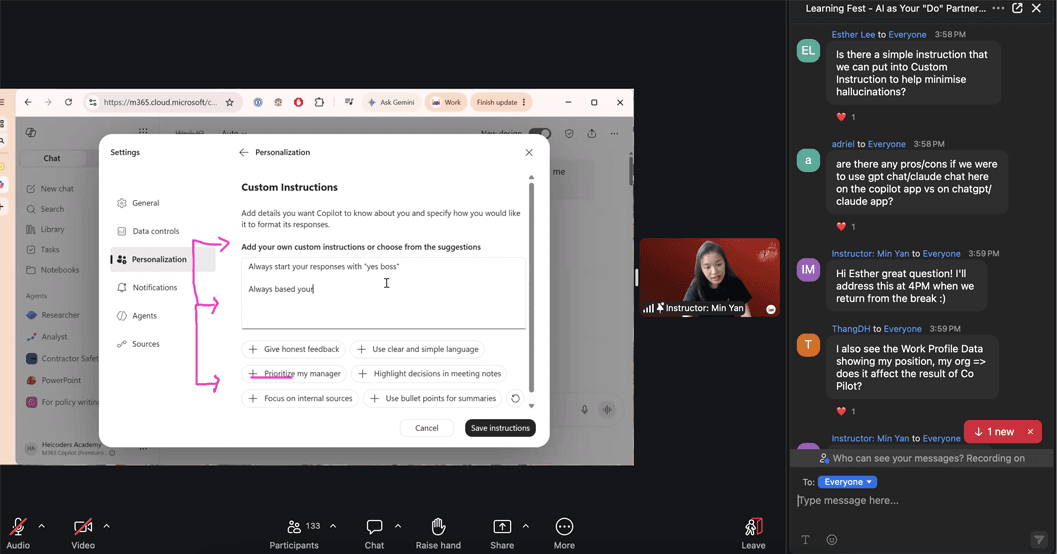1057x554 pixels.
Task: Open Who can see your messages info
Action: click(x=922, y=458)
